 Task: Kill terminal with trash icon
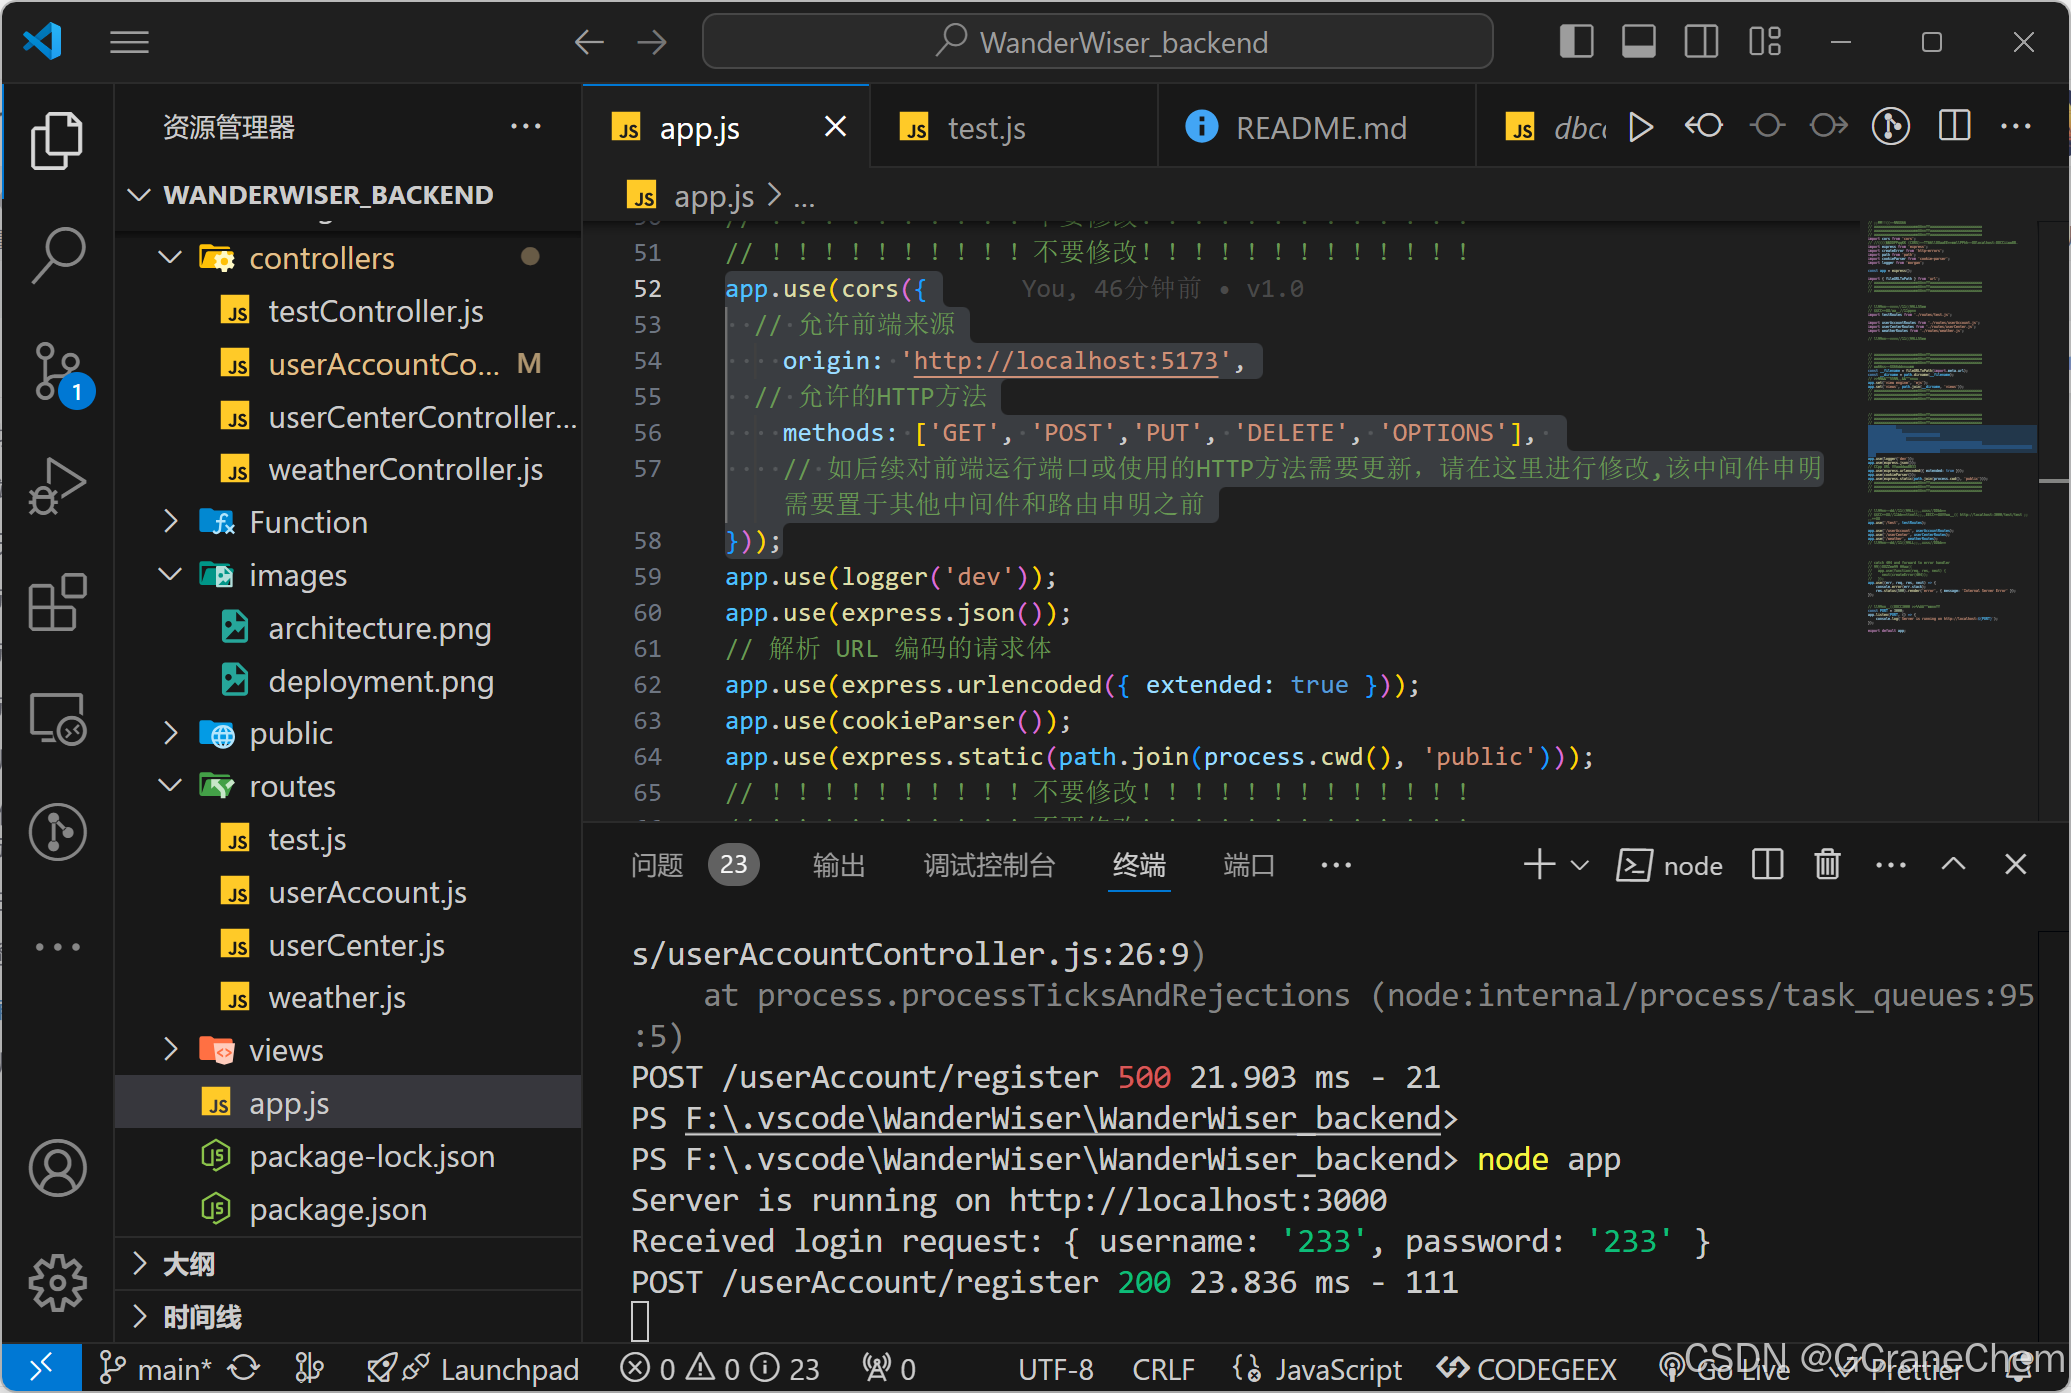(x=1827, y=865)
